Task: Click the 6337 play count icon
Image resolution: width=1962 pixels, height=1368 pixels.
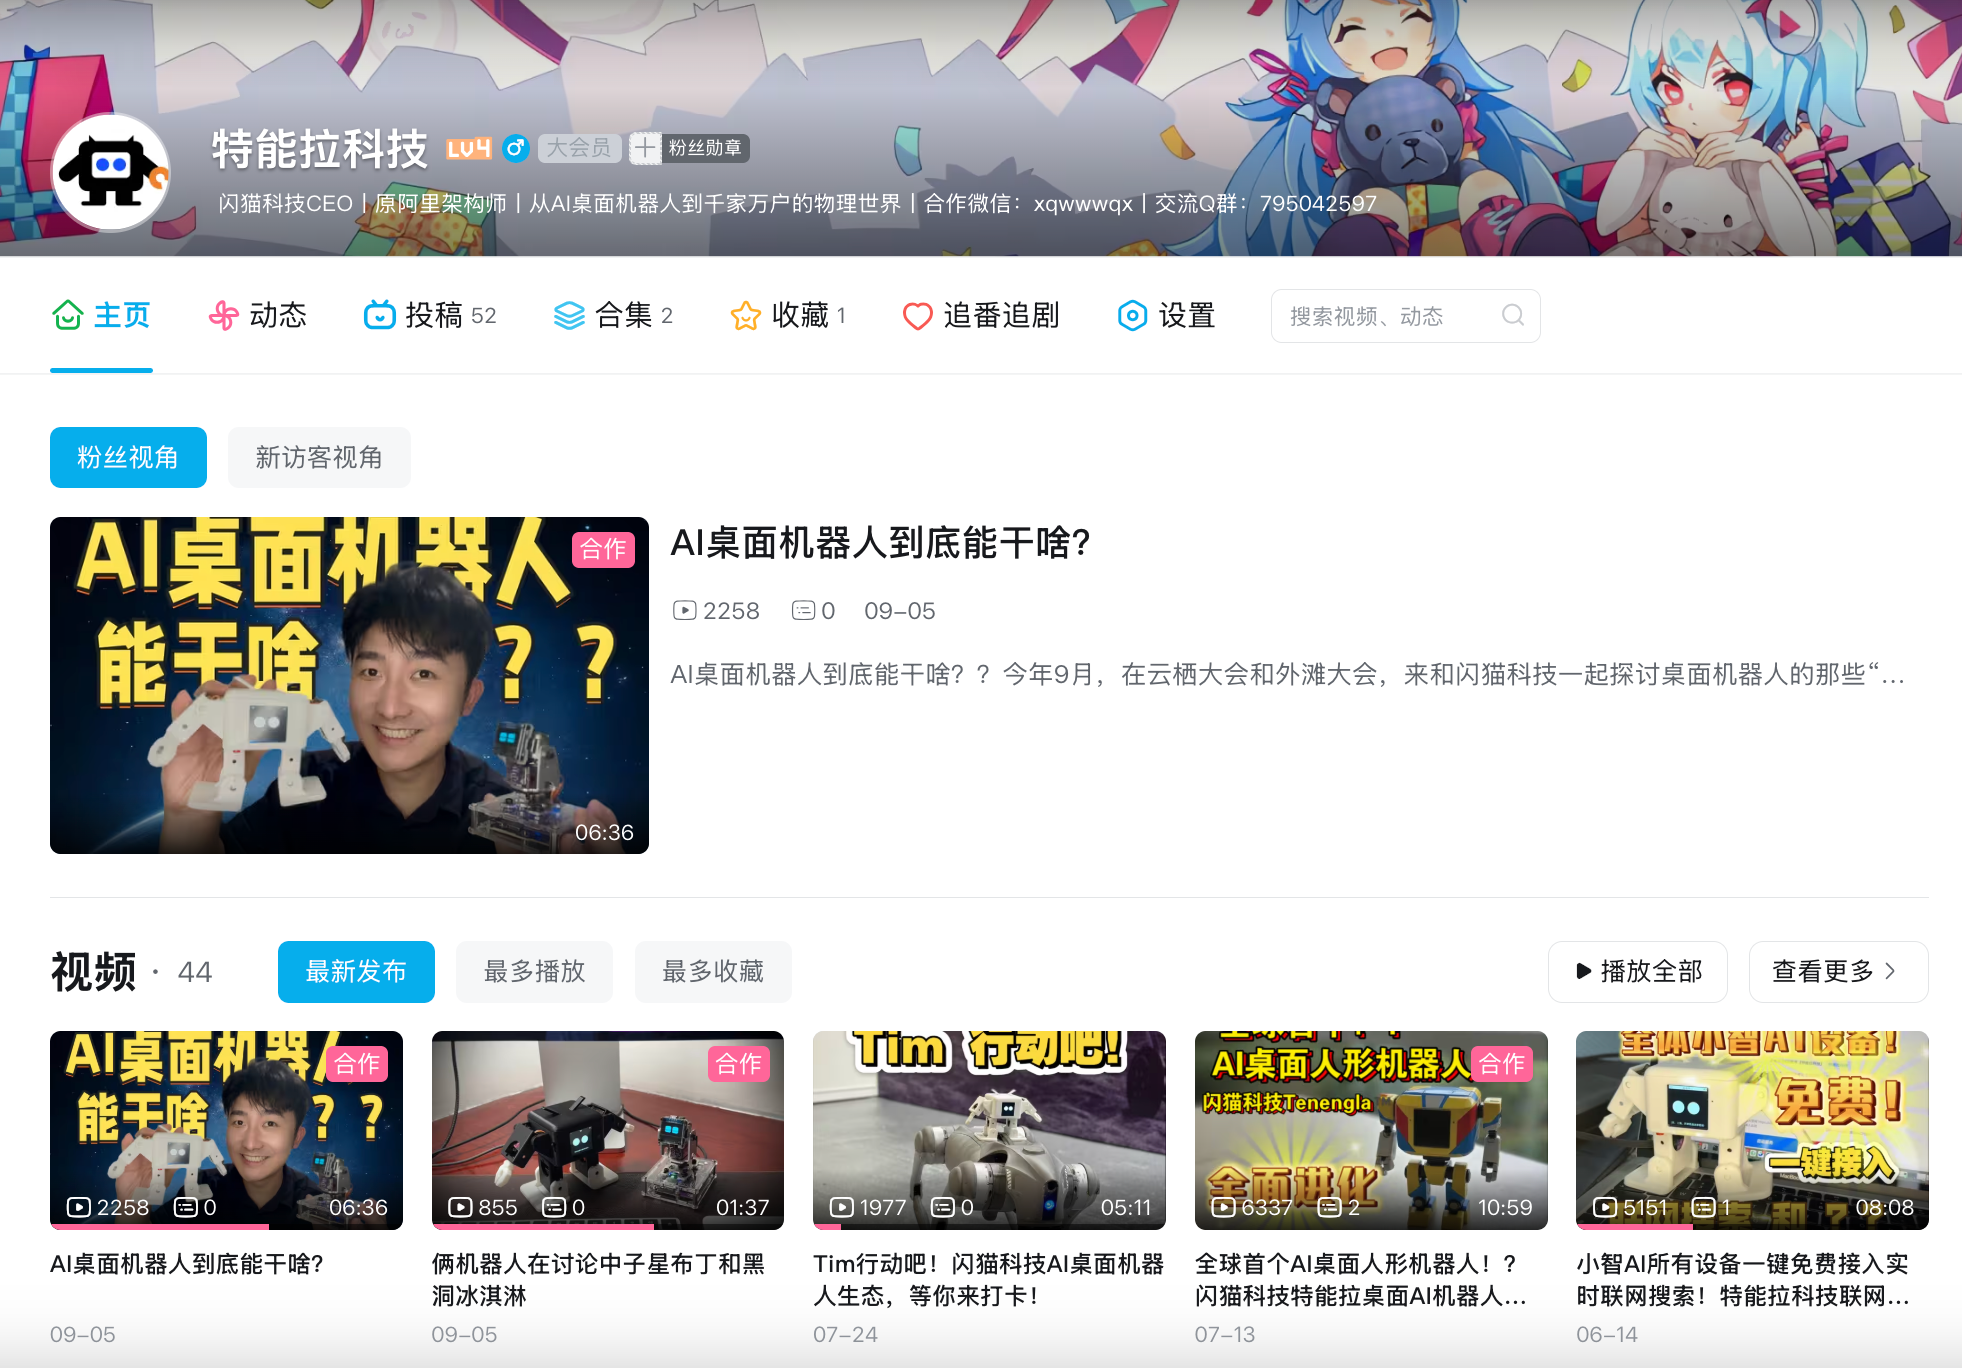Action: (x=1224, y=1207)
